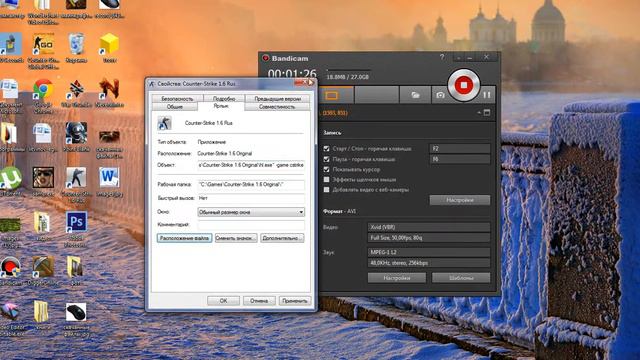The image size is (640, 360).
Task: Click the MPEG-1 L2 audio codec text
Action: pyautogui.click(x=383, y=252)
